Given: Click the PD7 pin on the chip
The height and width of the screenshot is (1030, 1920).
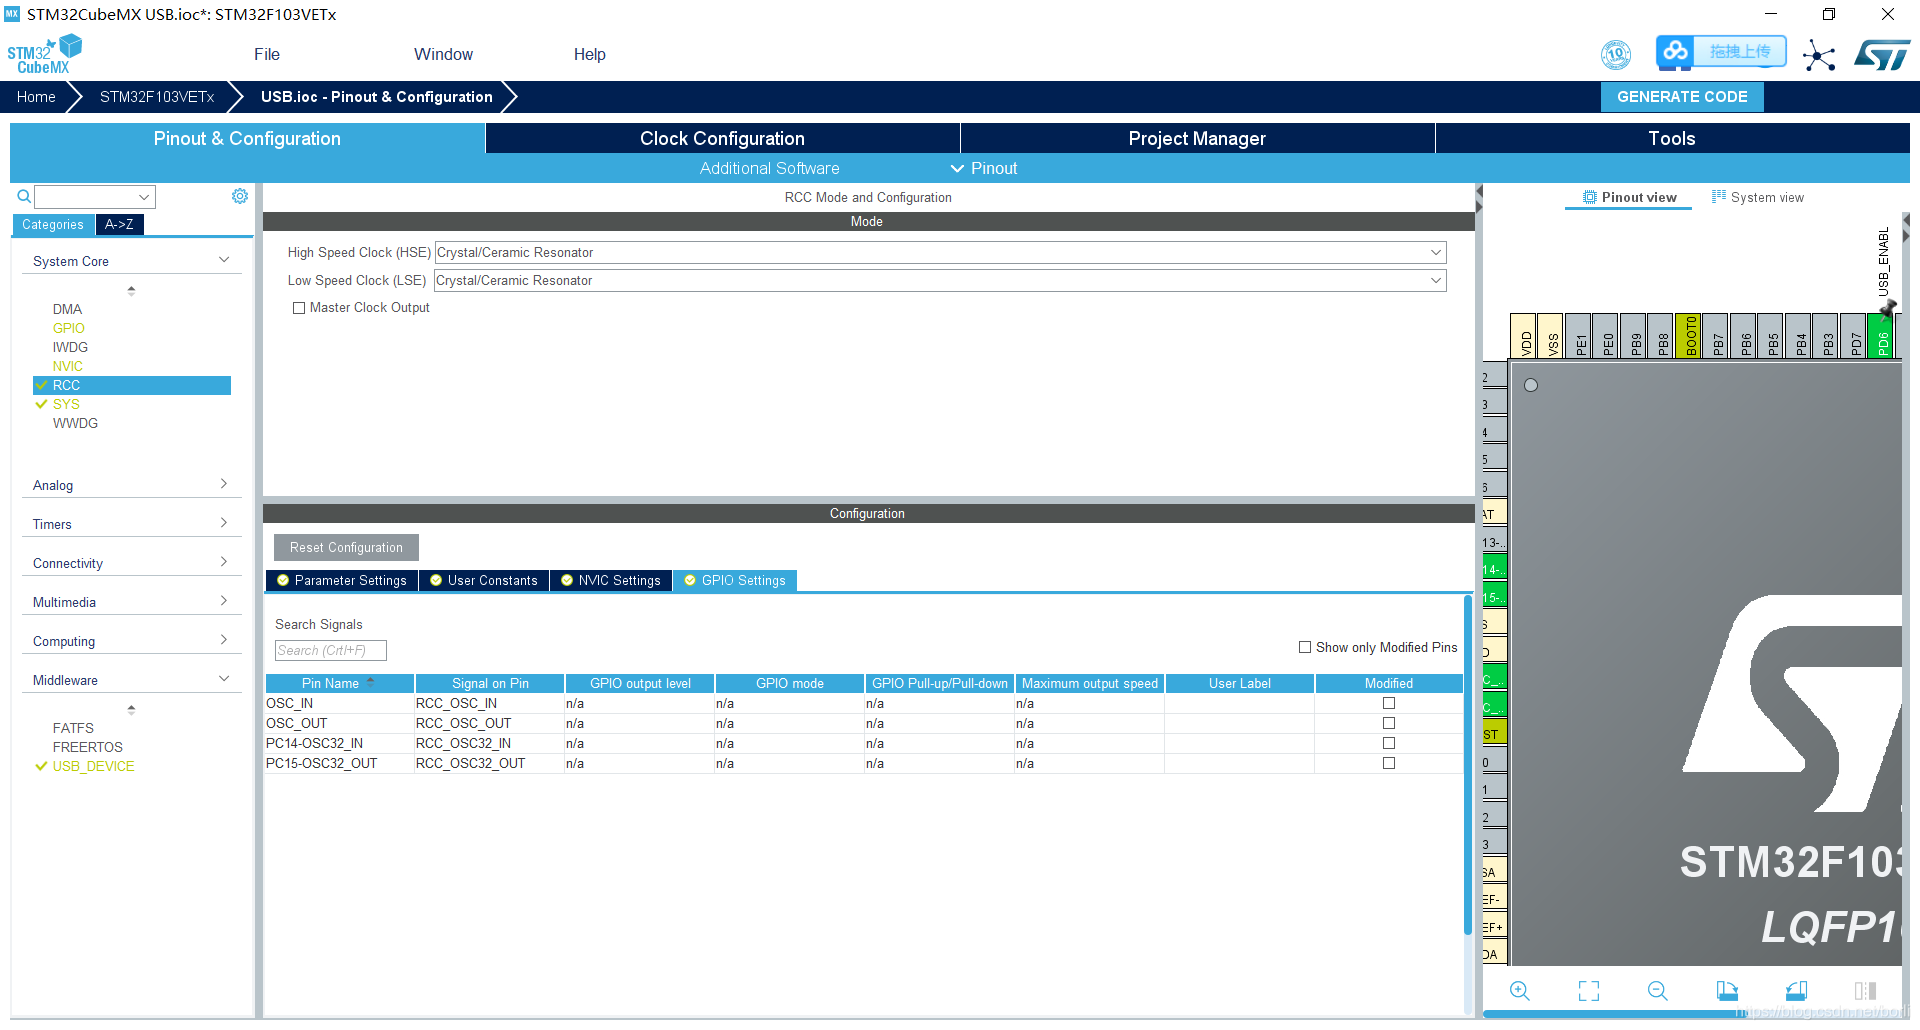Looking at the screenshot, I should 1854,336.
